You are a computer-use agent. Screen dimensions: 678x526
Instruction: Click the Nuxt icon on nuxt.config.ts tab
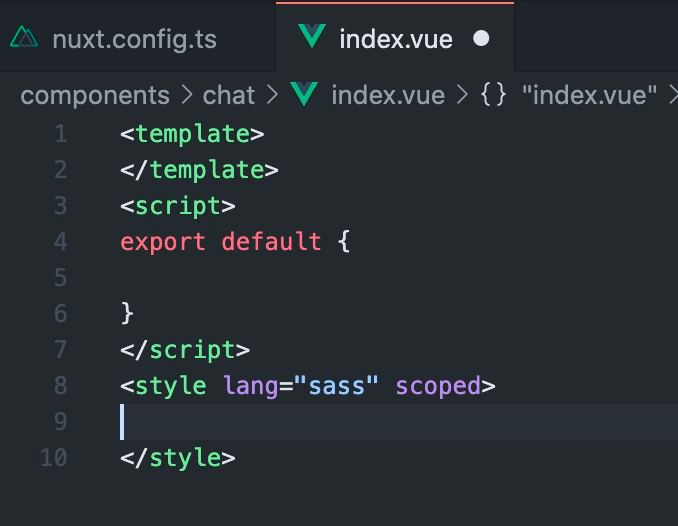(x=24, y=37)
